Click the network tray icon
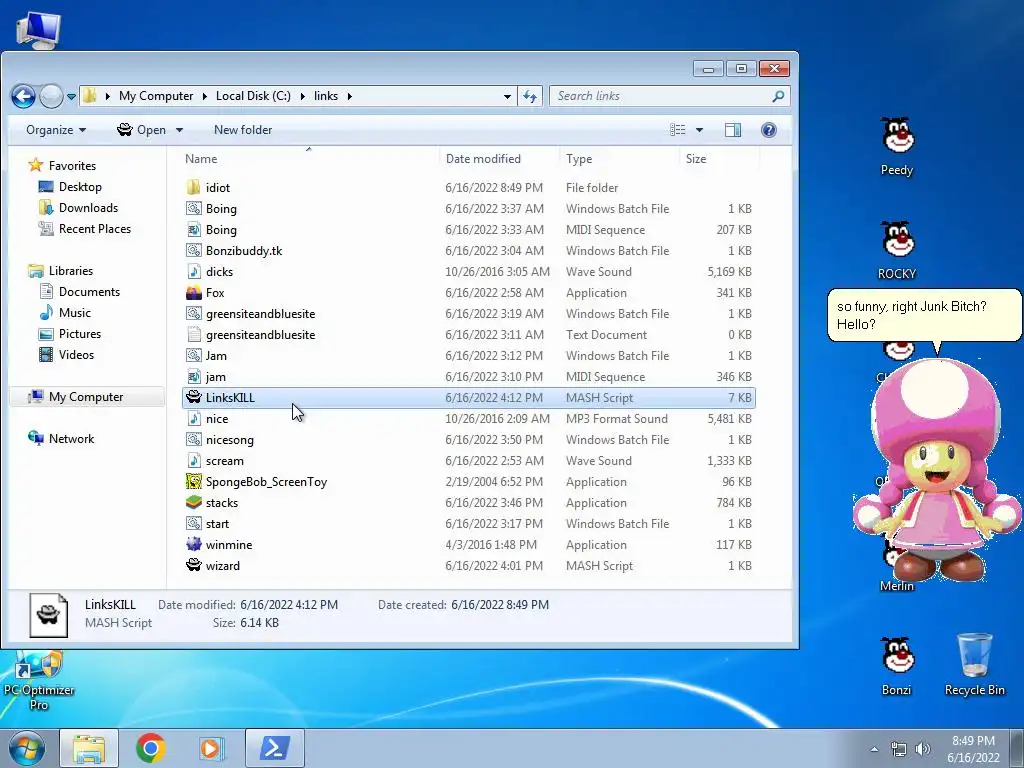 [x=899, y=749]
